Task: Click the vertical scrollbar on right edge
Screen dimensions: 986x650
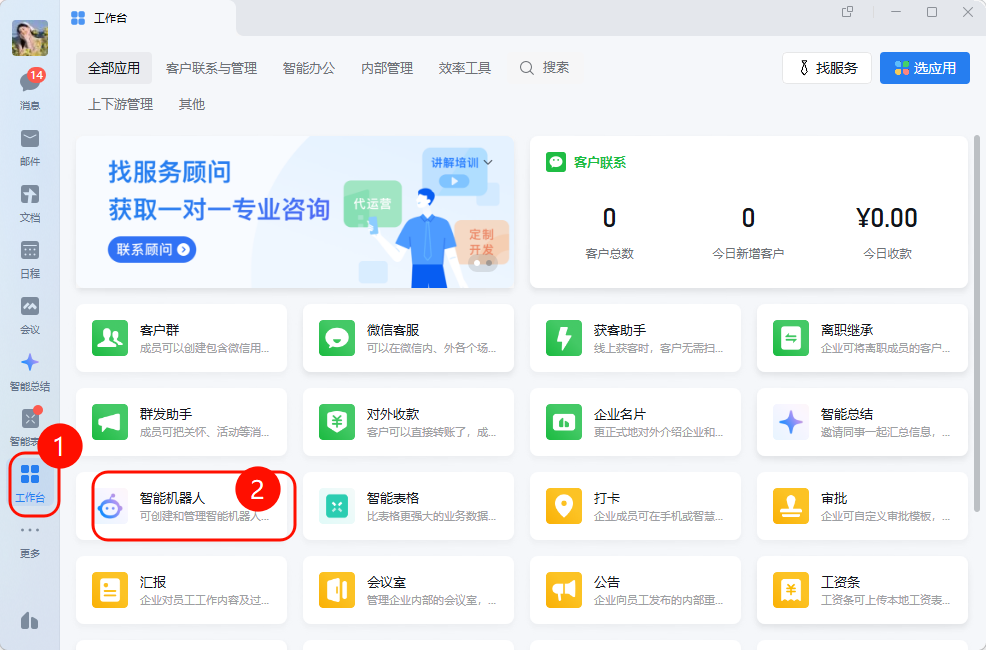Action: (x=977, y=324)
